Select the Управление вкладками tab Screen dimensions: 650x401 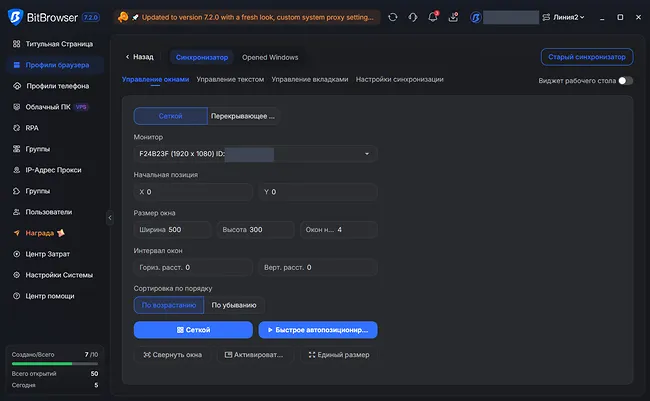coord(310,79)
